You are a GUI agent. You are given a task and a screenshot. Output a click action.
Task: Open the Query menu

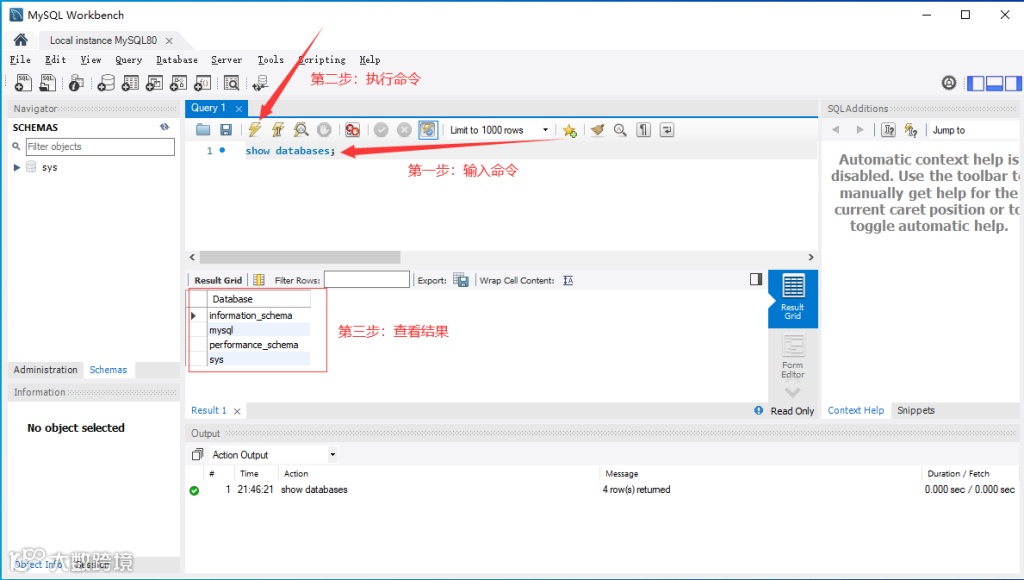129,59
